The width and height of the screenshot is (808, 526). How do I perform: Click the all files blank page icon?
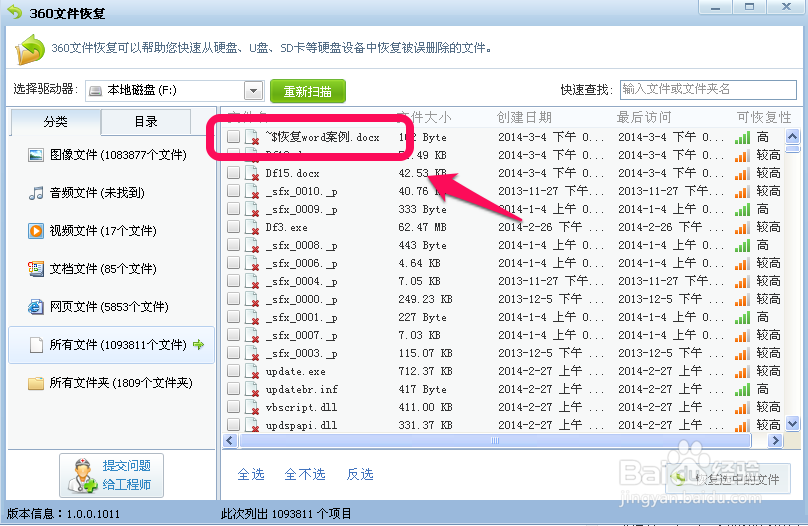click(x=36, y=345)
